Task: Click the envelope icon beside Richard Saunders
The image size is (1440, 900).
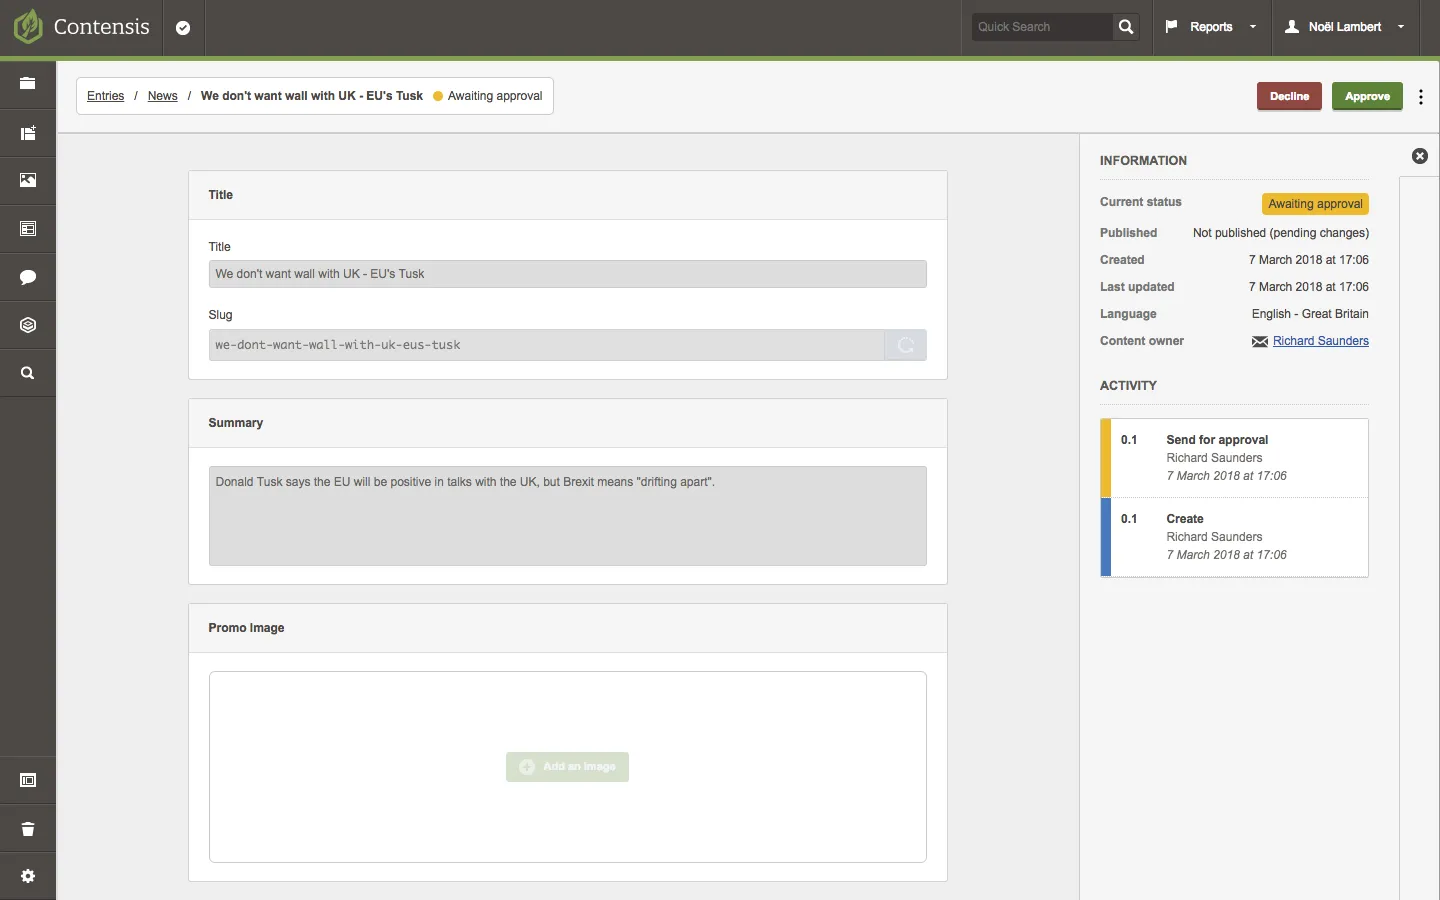Action: point(1260,342)
